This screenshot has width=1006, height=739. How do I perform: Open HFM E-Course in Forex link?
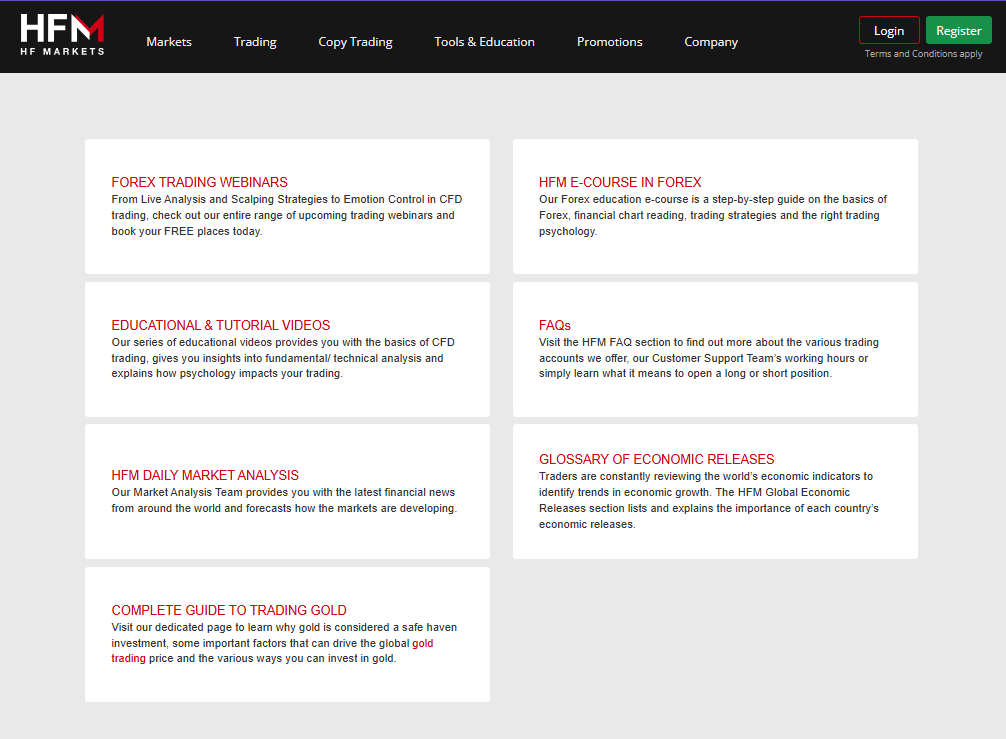620,182
